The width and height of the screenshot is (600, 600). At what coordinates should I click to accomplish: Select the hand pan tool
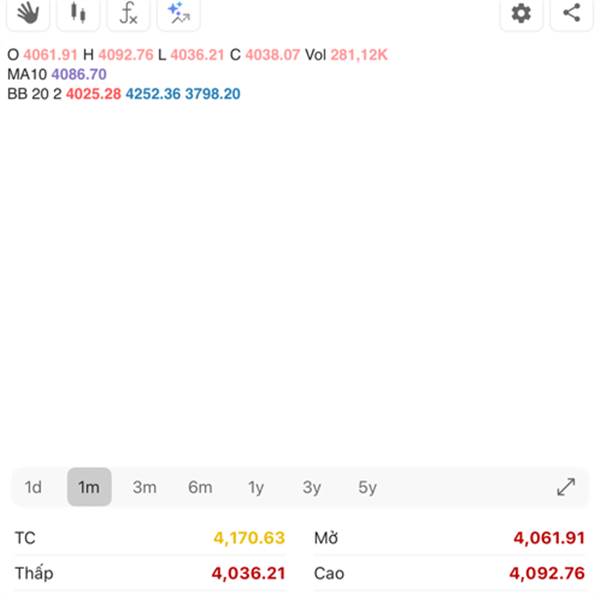[28, 13]
